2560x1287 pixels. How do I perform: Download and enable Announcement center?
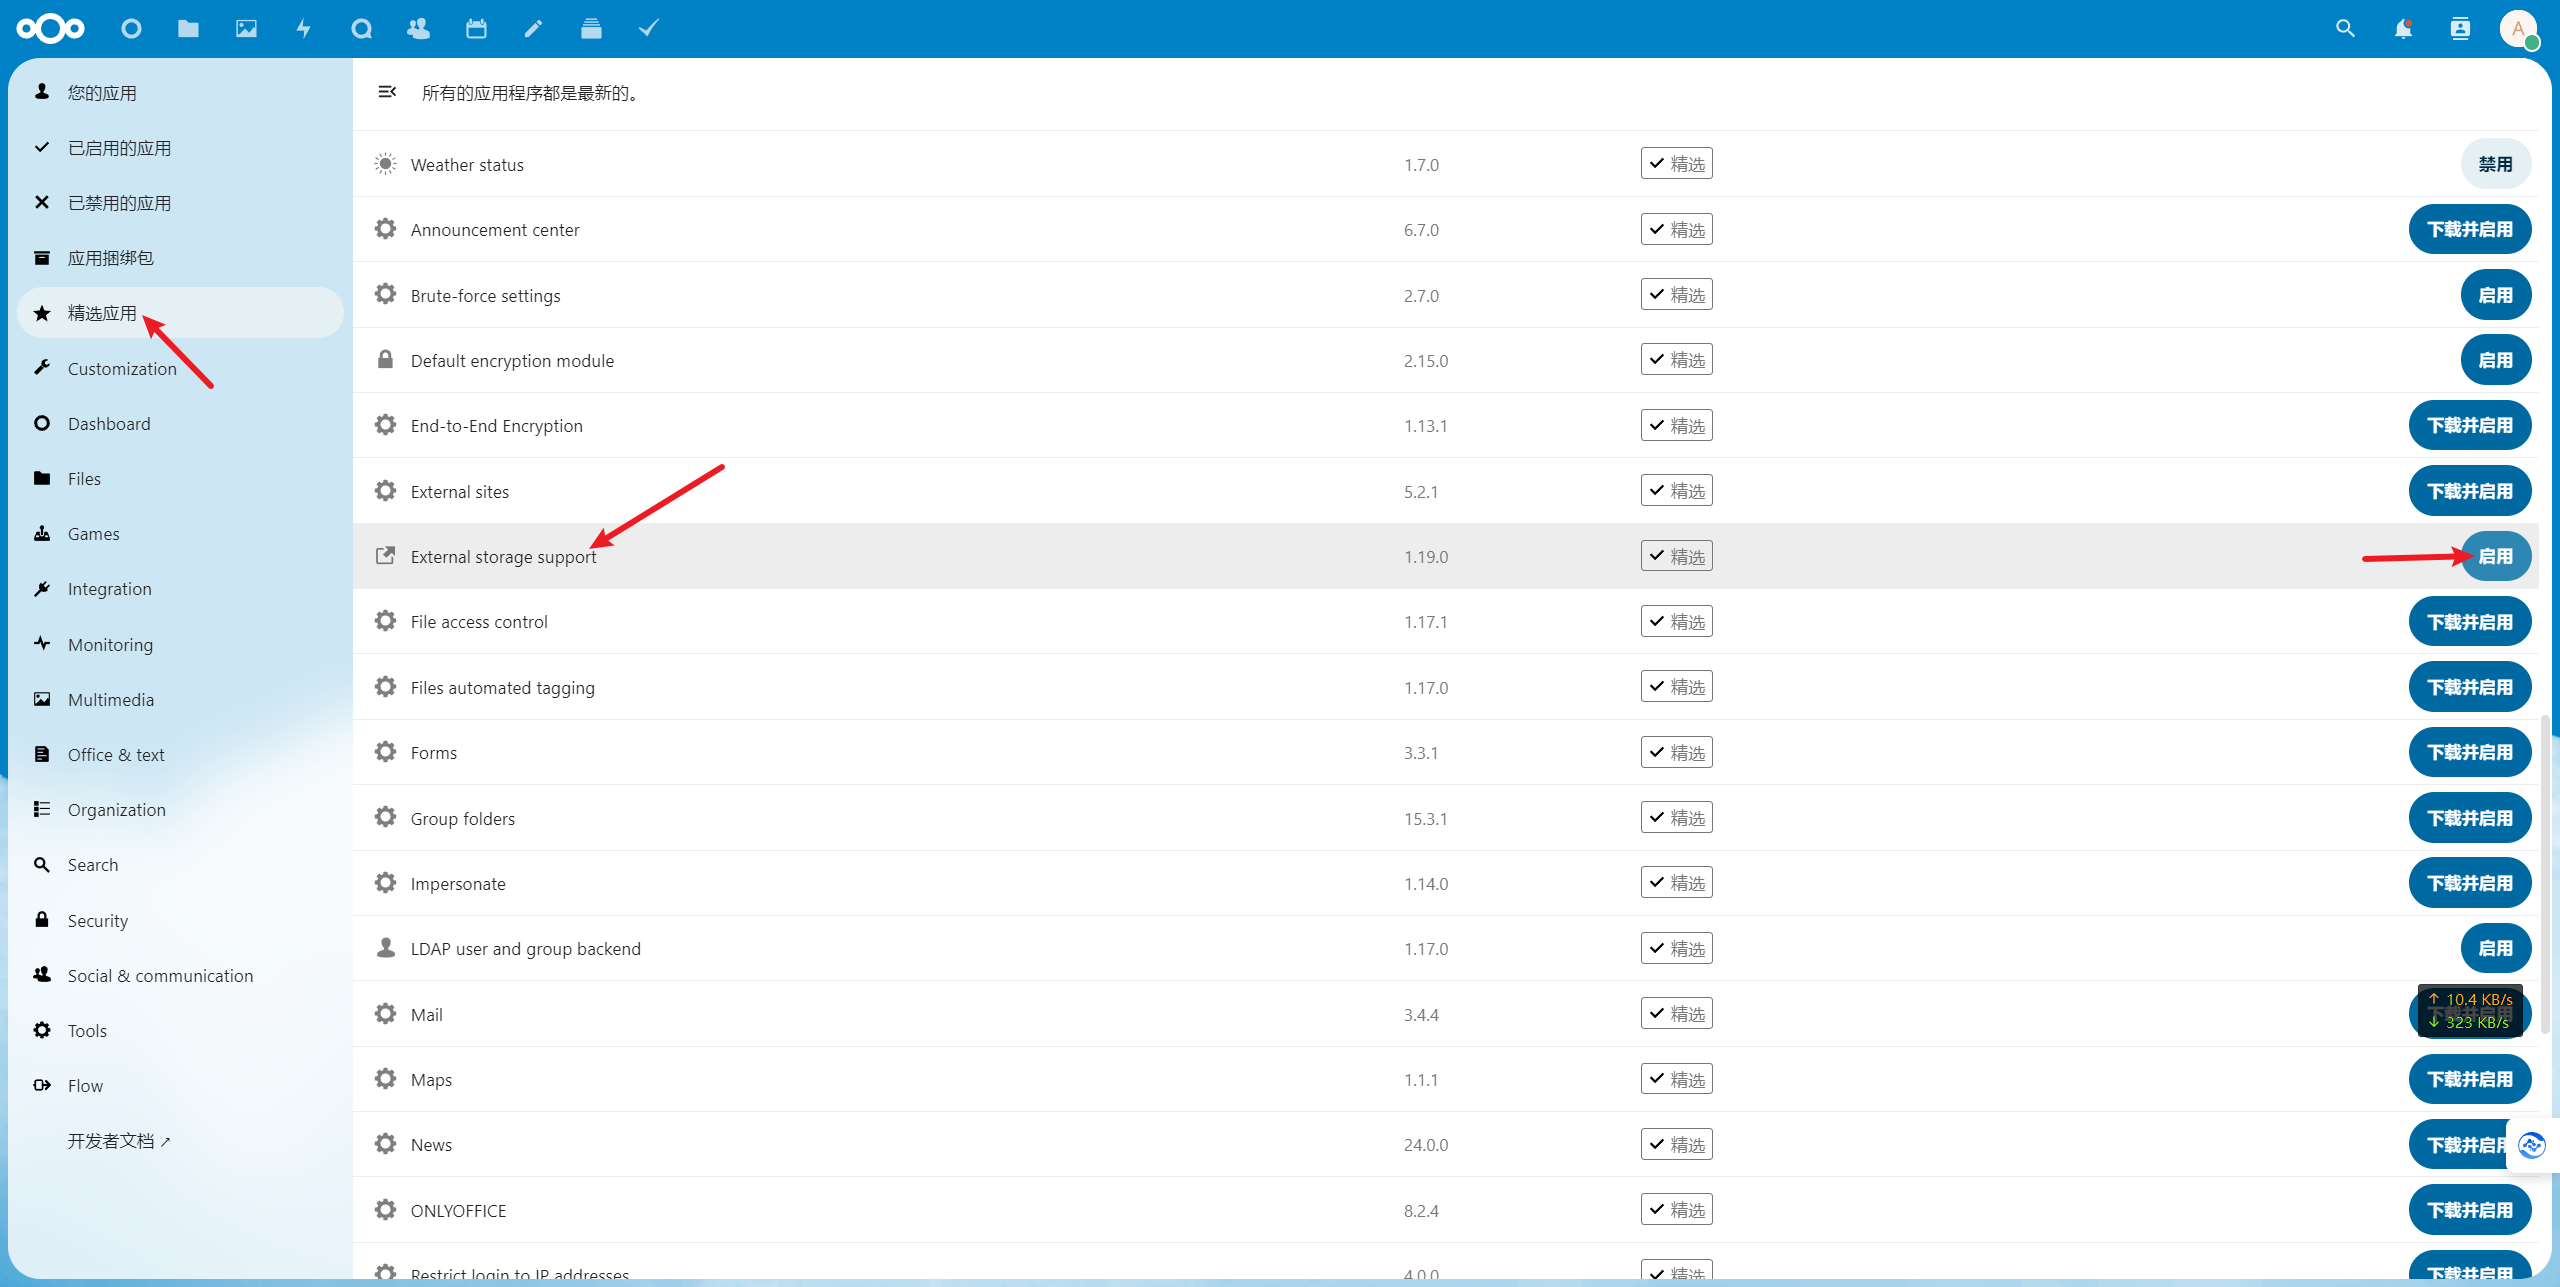pos(2470,229)
